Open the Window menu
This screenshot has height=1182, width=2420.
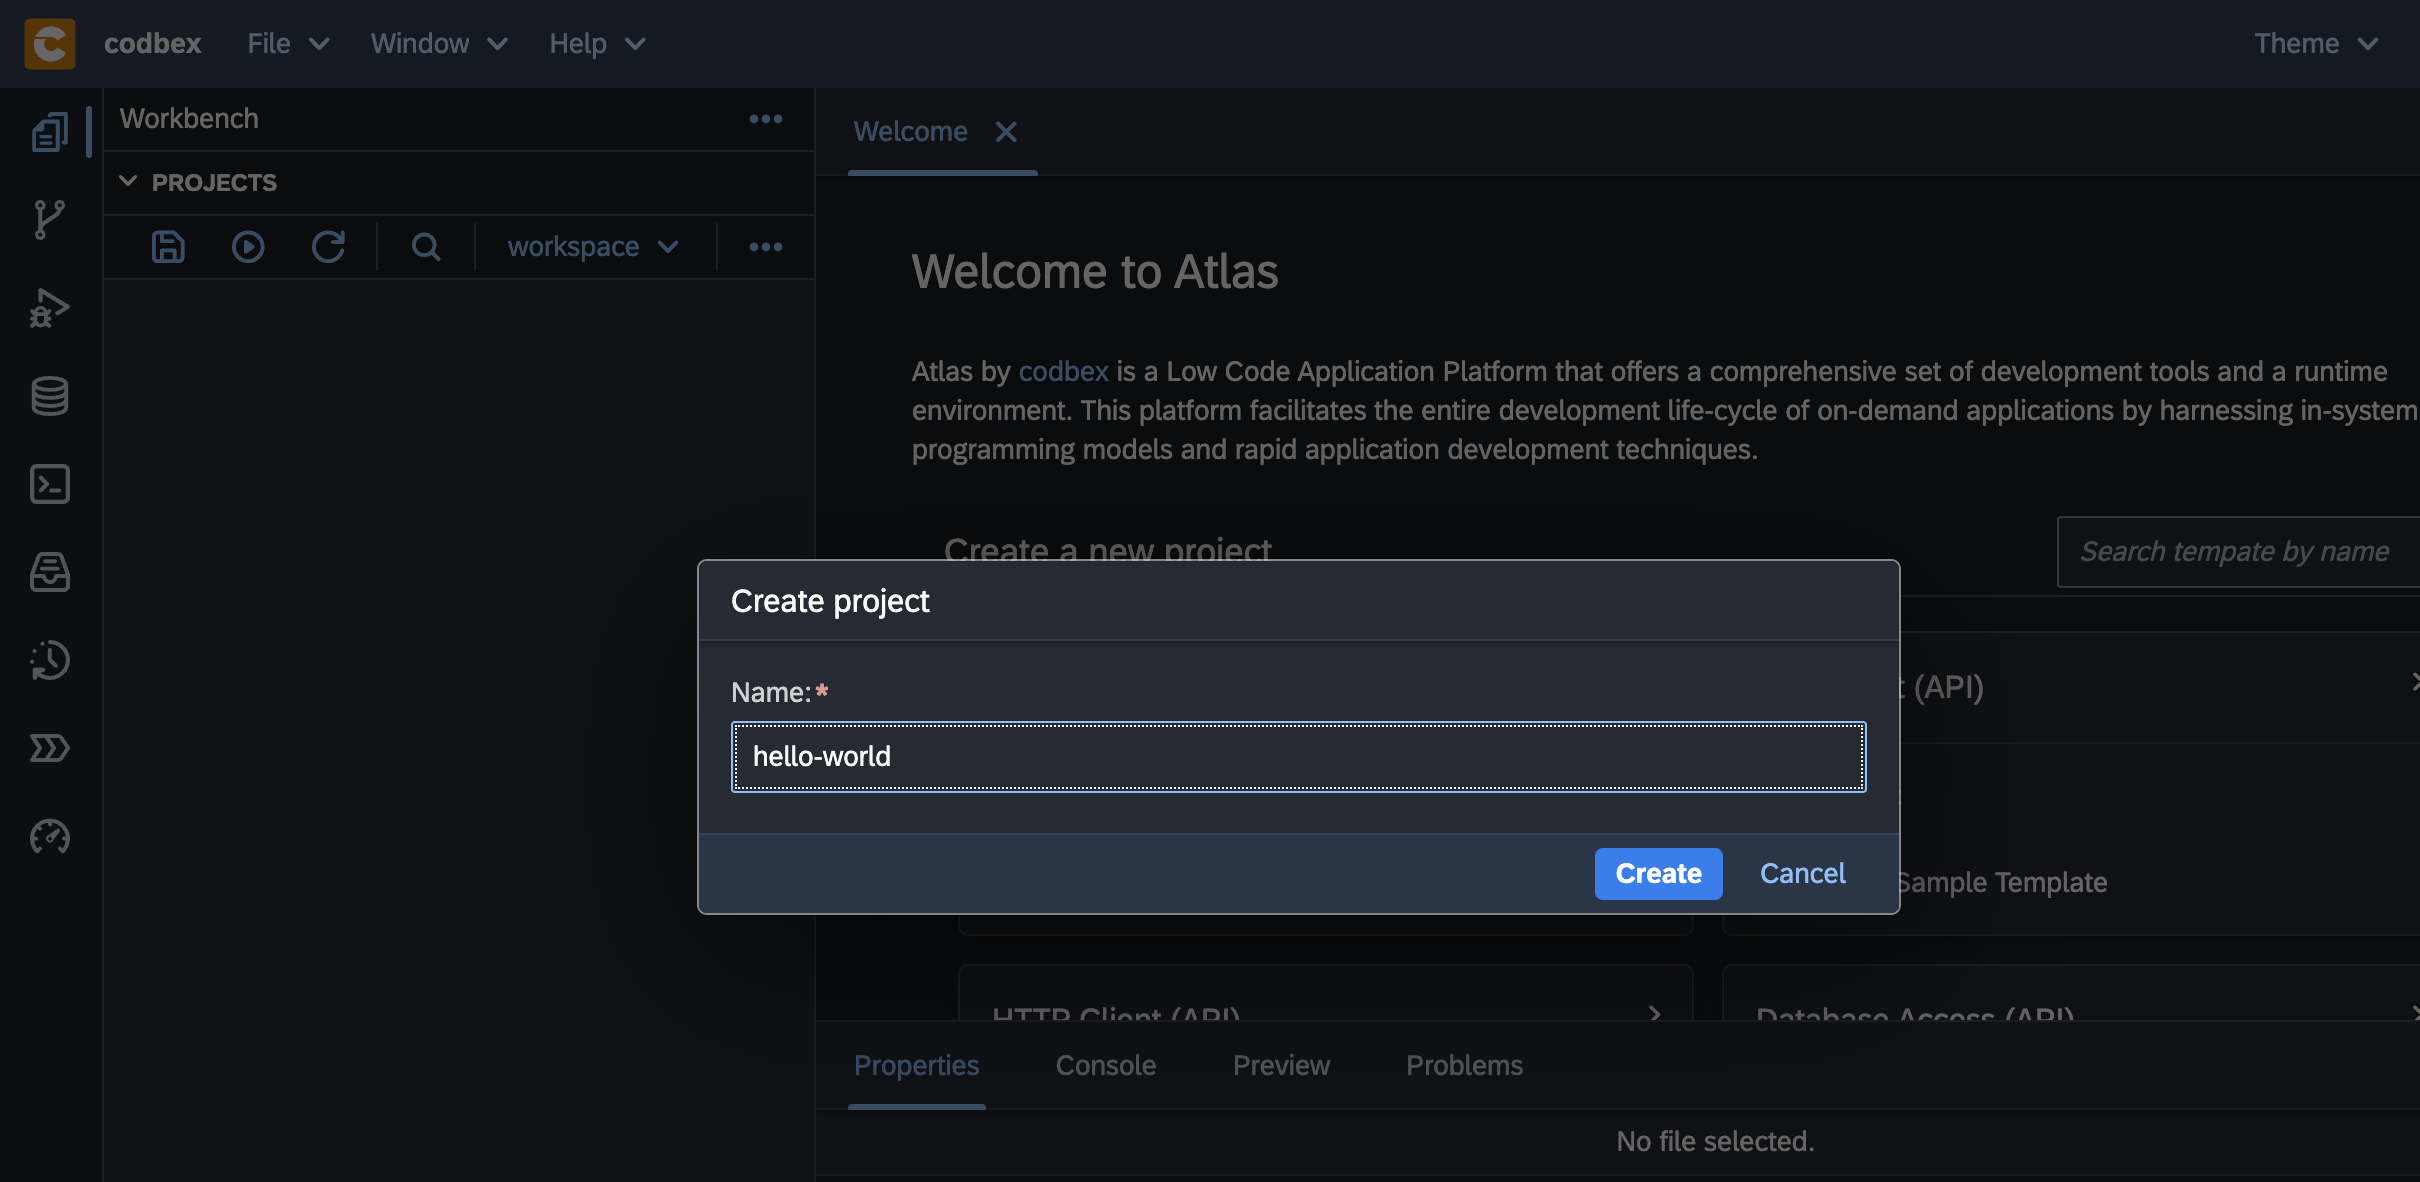pos(439,44)
